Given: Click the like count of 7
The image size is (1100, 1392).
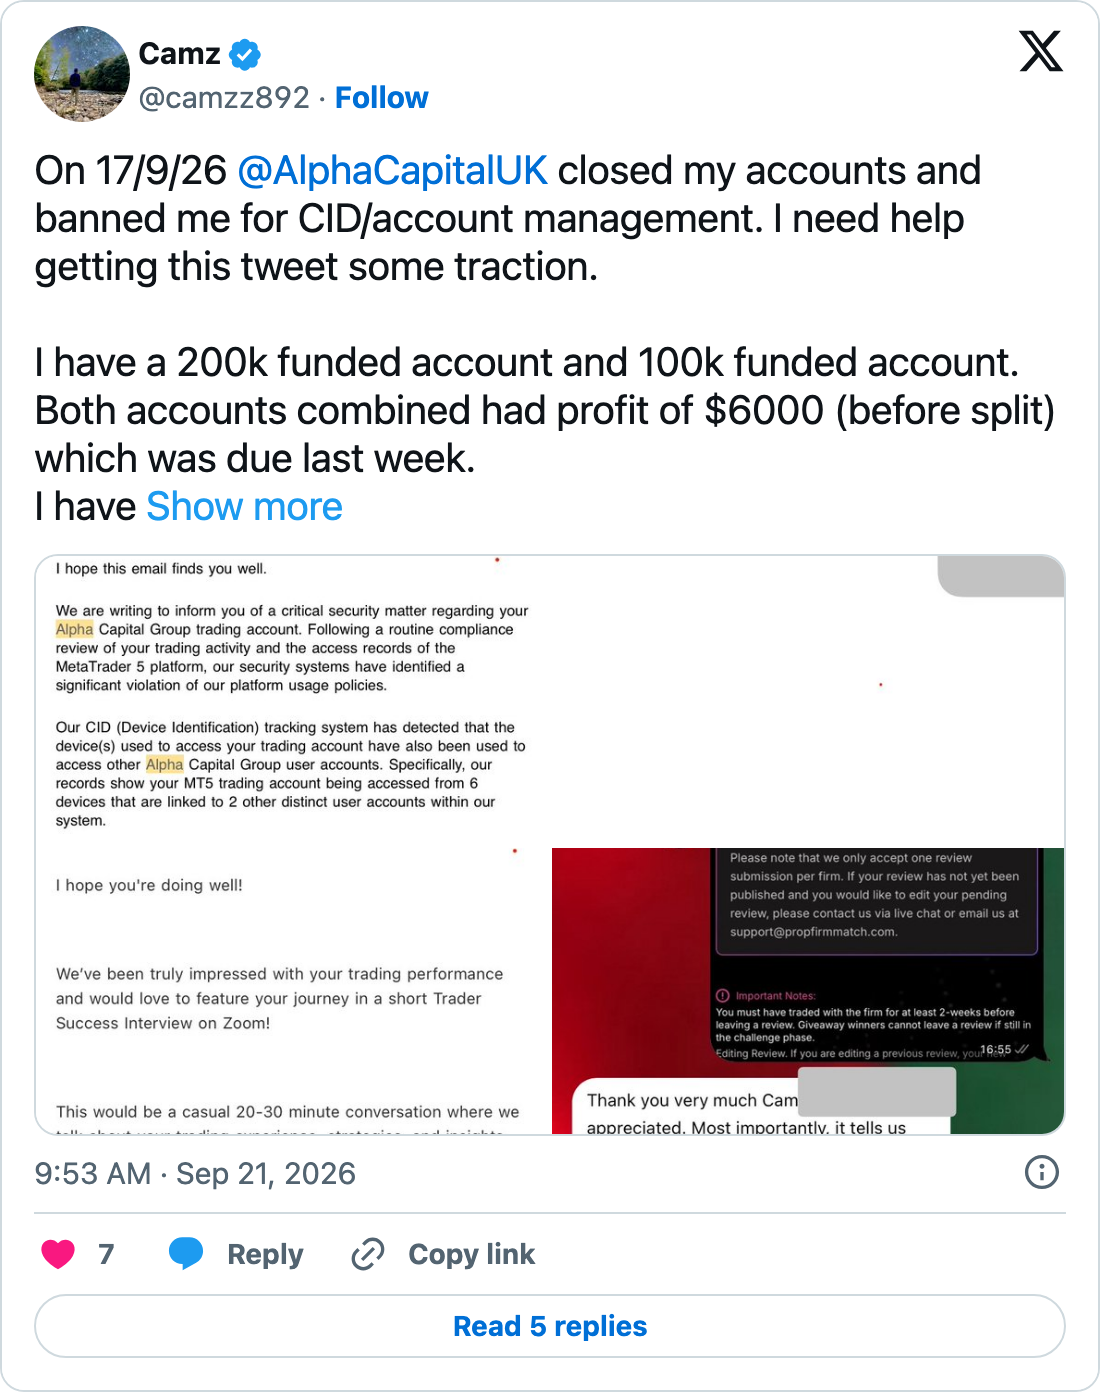Looking at the screenshot, I should [106, 1254].
